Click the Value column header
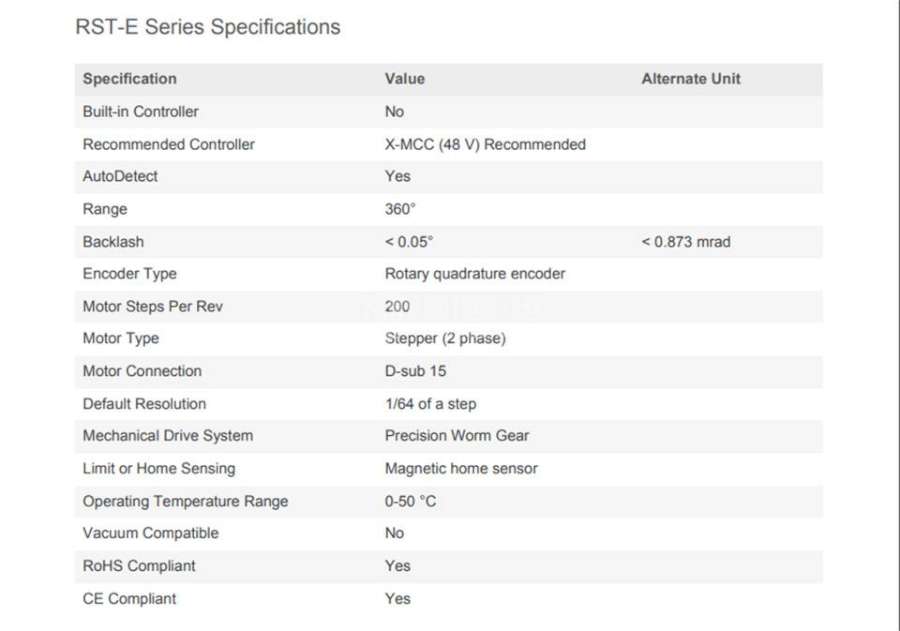 click(x=405, y=79)
